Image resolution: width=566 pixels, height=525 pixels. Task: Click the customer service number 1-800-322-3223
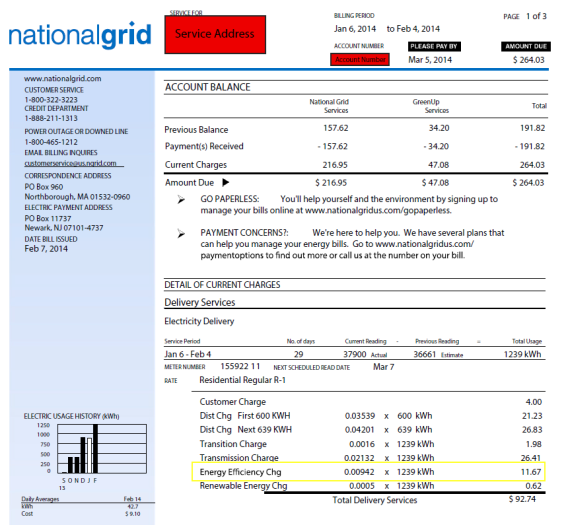pos(51,100)
